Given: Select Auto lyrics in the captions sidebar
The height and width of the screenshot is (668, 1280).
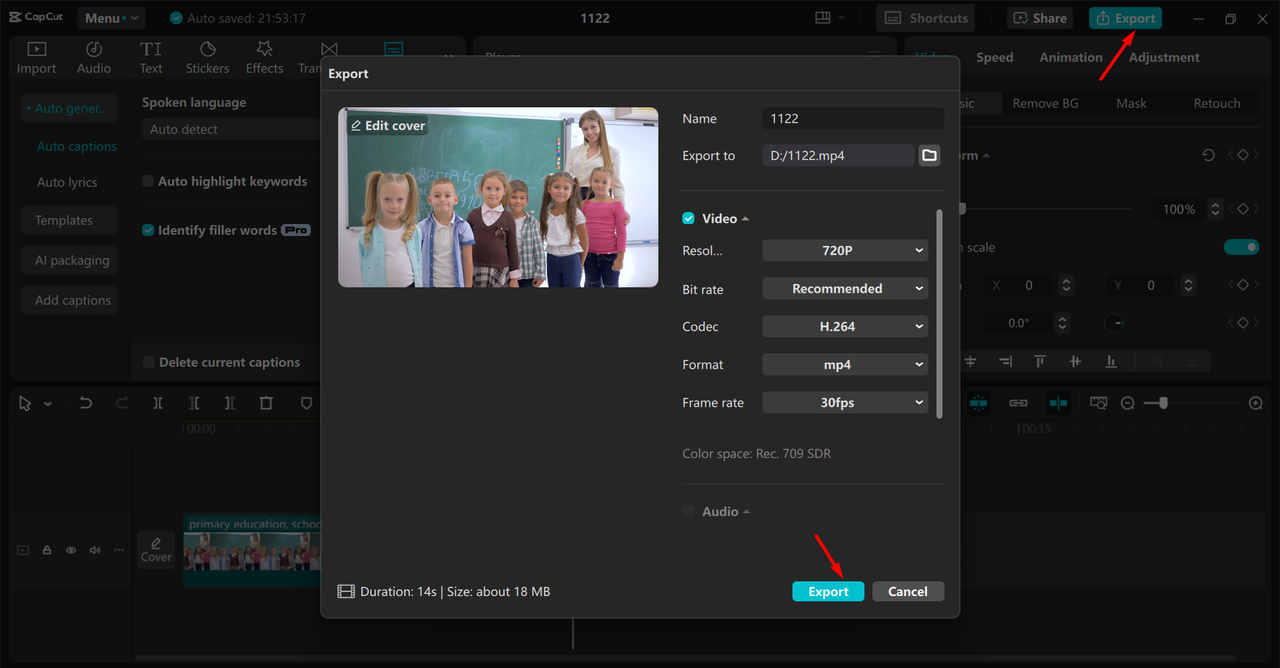Looking at the screenshot, I should click(67, 182).
